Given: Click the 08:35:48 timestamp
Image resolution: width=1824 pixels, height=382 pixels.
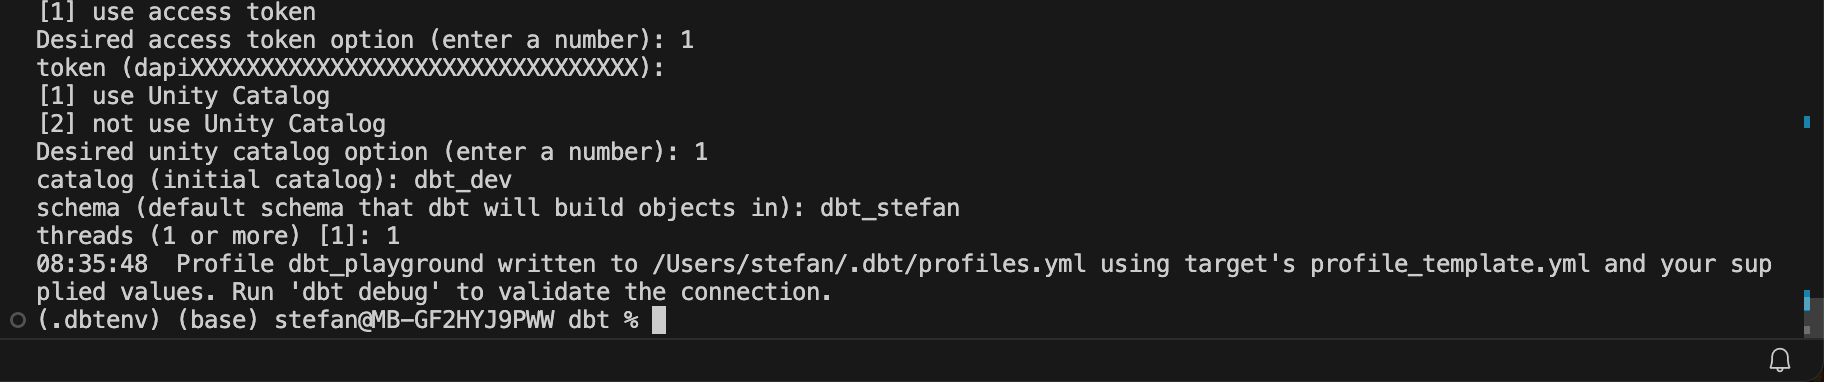Looking at the screenshot, I should (92, 264).
